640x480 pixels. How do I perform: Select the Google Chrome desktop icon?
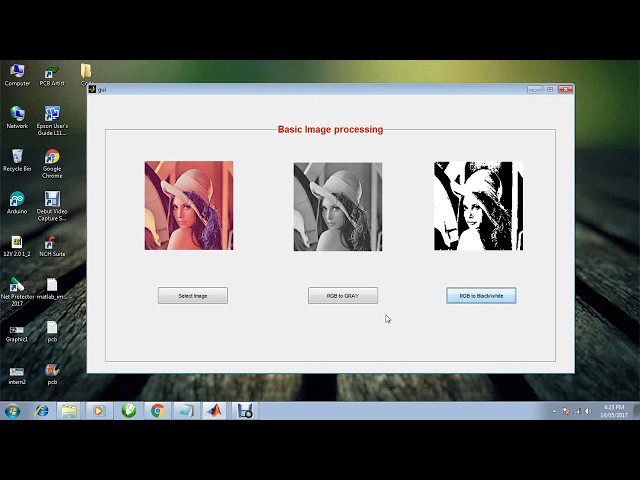click(x=52, y=164)
